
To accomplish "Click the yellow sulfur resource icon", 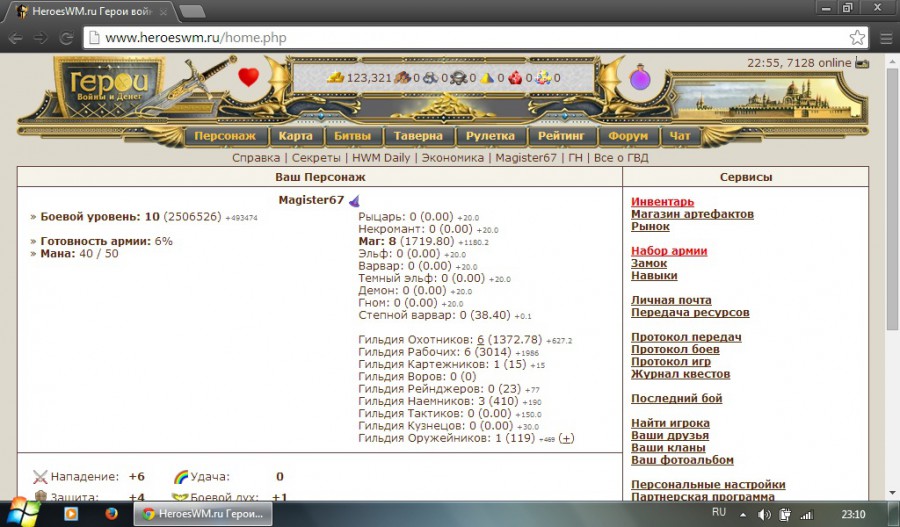I will click(x=487, y=78).
